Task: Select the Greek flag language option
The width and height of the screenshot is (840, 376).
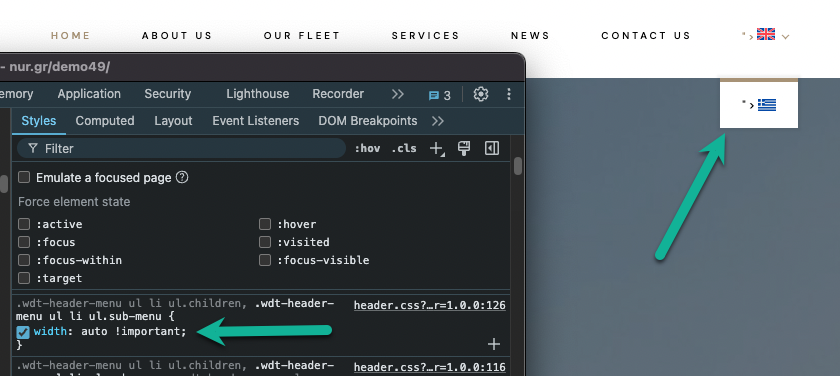Action: click(767, 105)
